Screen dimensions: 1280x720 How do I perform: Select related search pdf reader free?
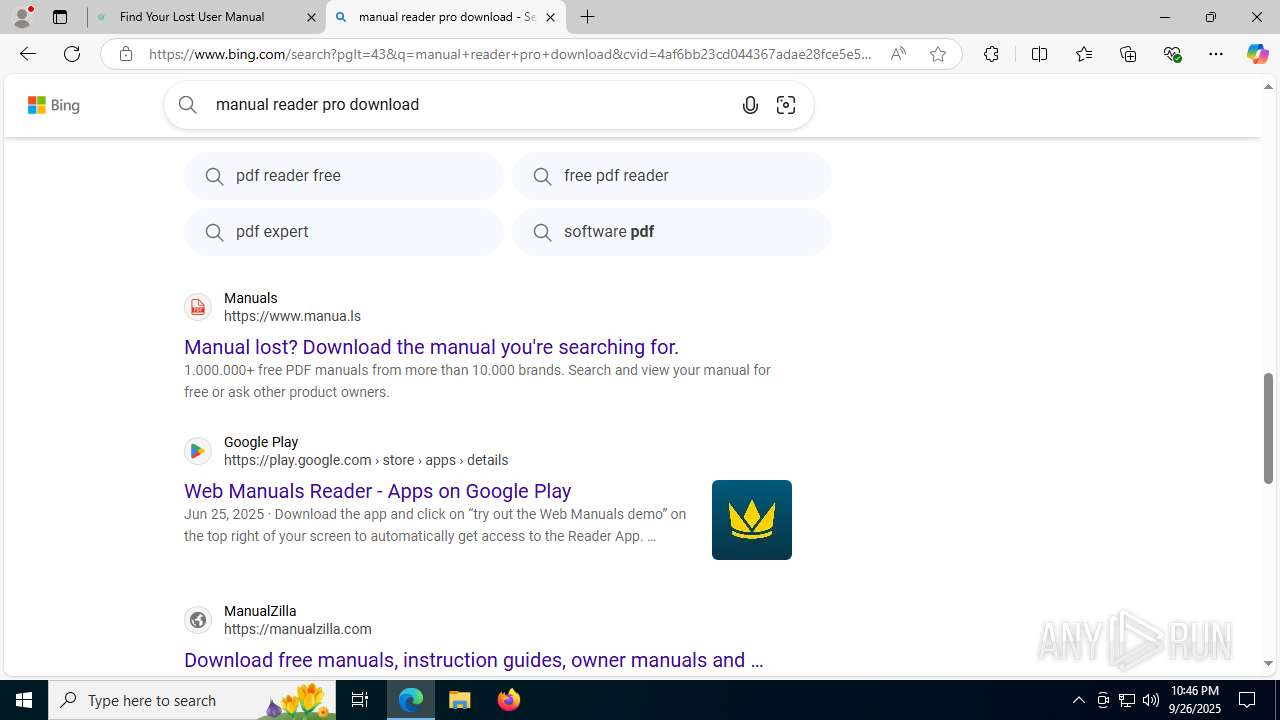click(x=344, y=176)
